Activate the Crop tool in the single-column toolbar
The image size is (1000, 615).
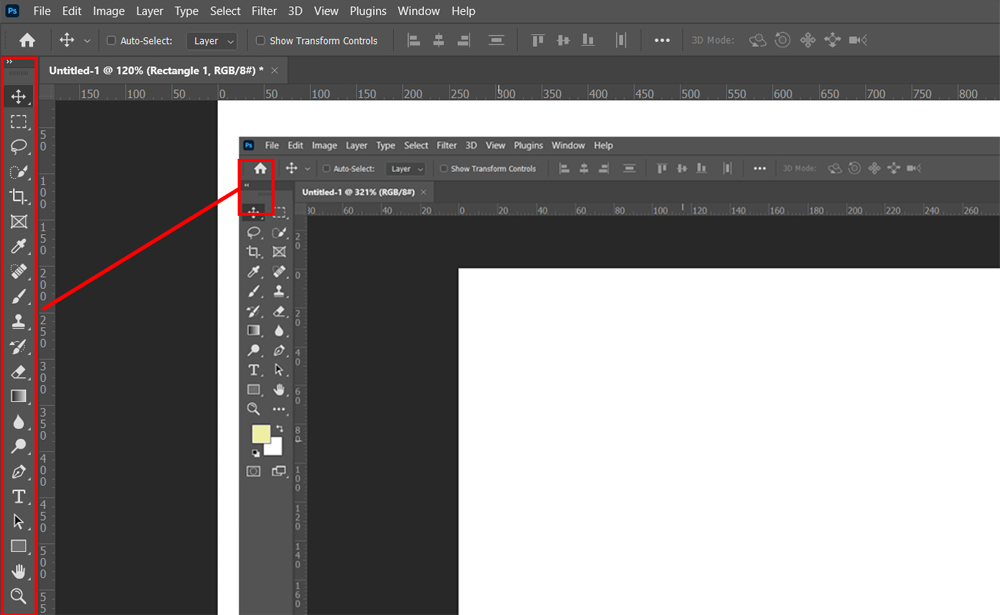18,196
